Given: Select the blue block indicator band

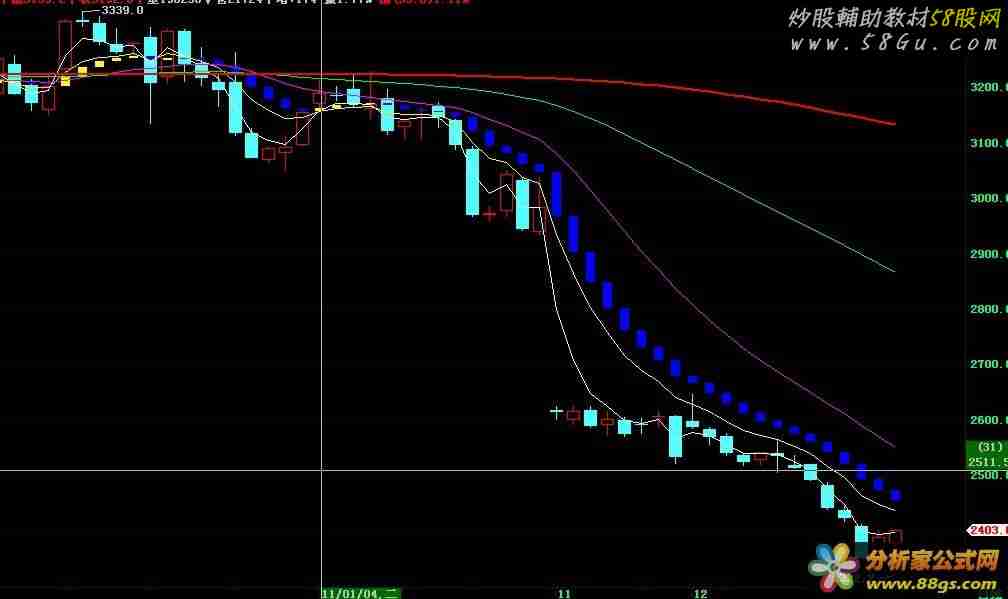Looking at the screenshot, I should [608, 296].
